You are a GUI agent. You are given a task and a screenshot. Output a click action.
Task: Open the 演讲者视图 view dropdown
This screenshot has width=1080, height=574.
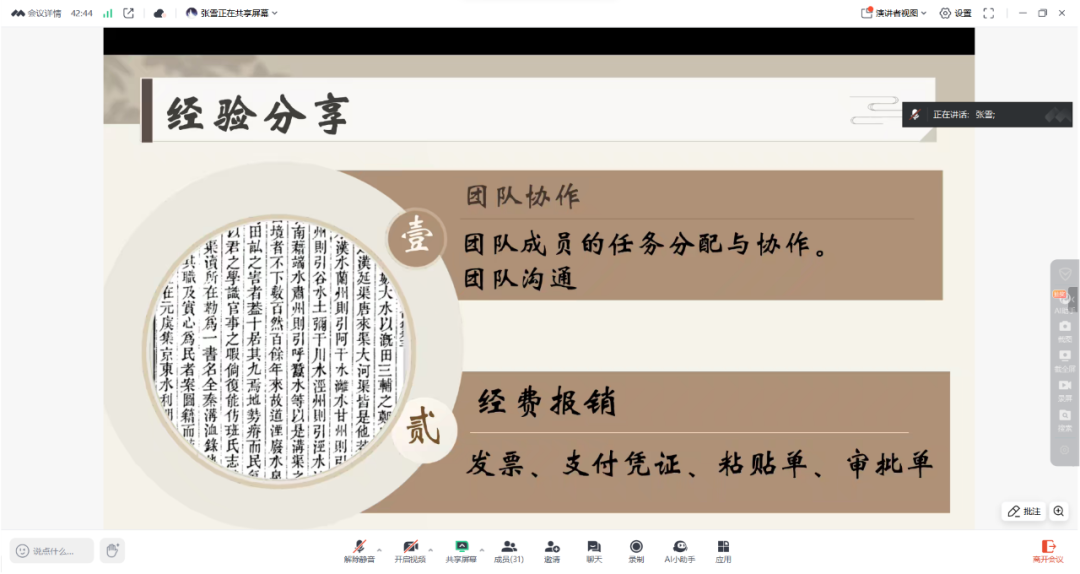pos(893,13)
